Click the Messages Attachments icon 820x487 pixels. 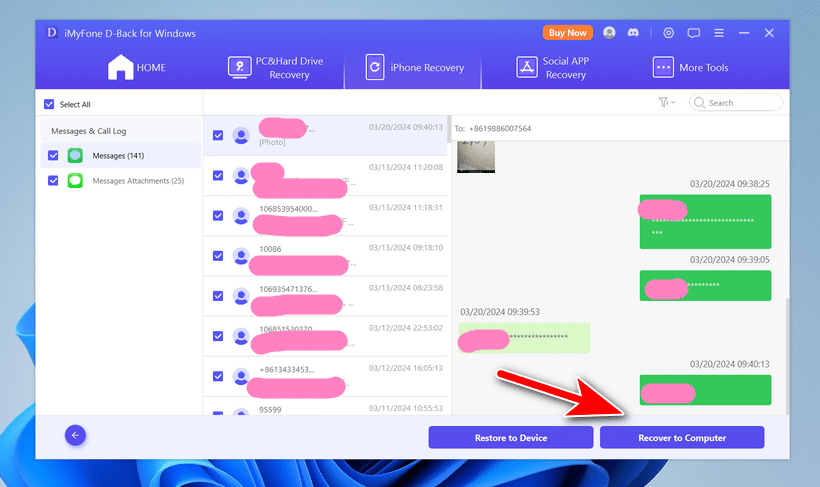(x=75, y=181)
